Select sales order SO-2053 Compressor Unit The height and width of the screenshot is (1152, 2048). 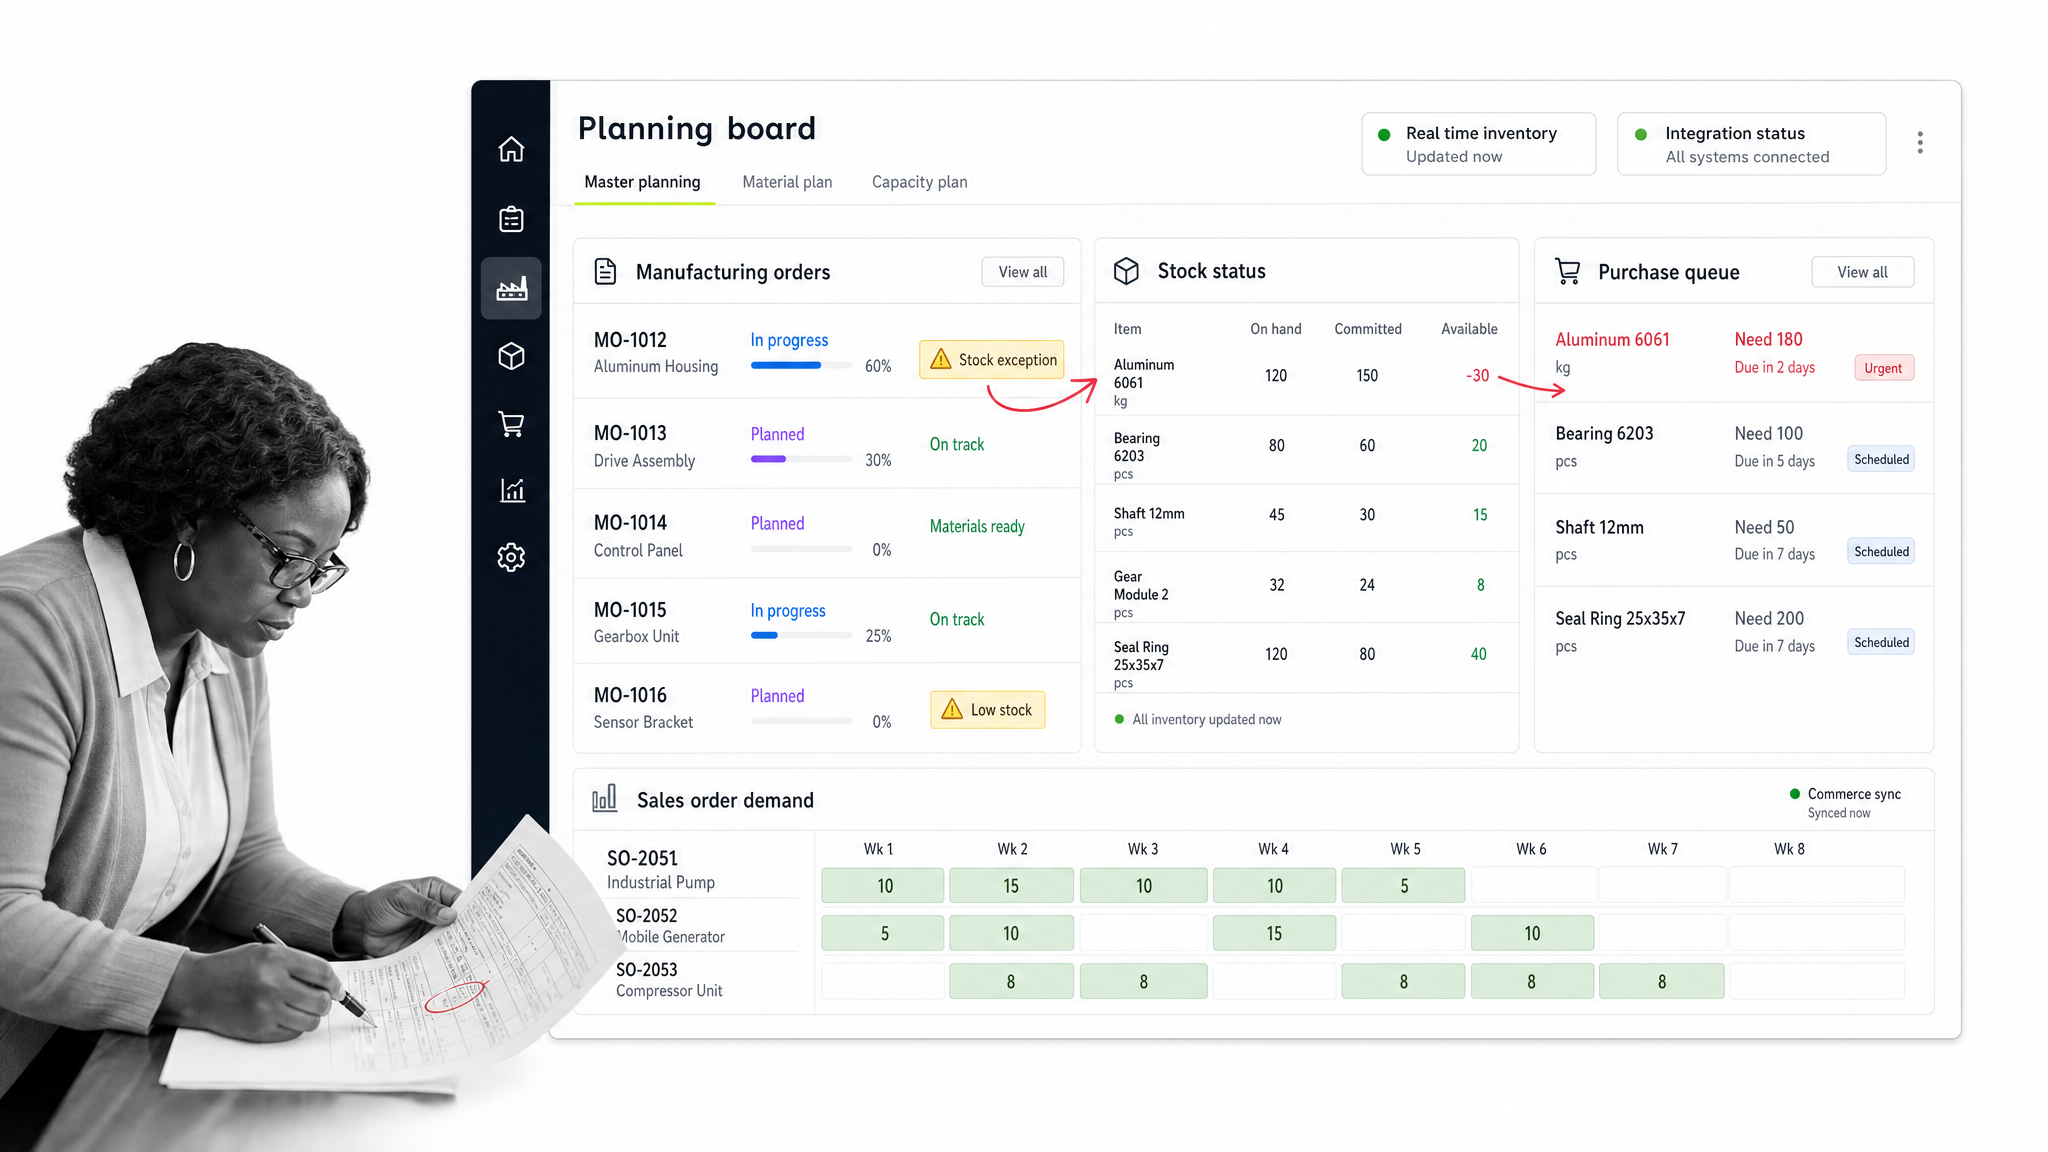pyautogui.click(x=668, y=979)
